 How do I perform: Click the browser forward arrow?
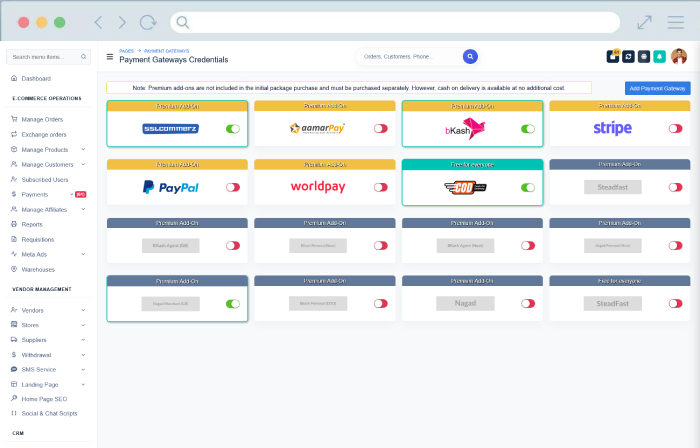coord(122,21)
